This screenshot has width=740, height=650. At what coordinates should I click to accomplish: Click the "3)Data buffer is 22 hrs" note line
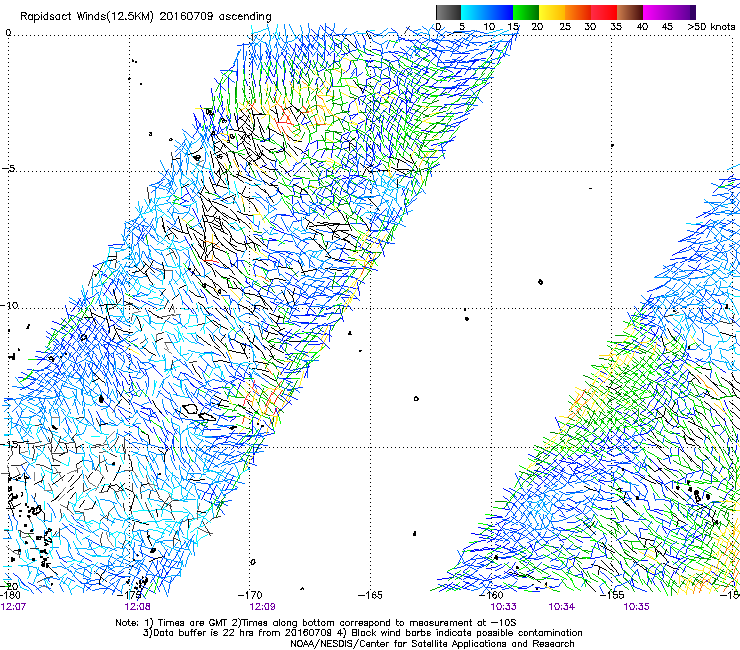click(362, 633)
